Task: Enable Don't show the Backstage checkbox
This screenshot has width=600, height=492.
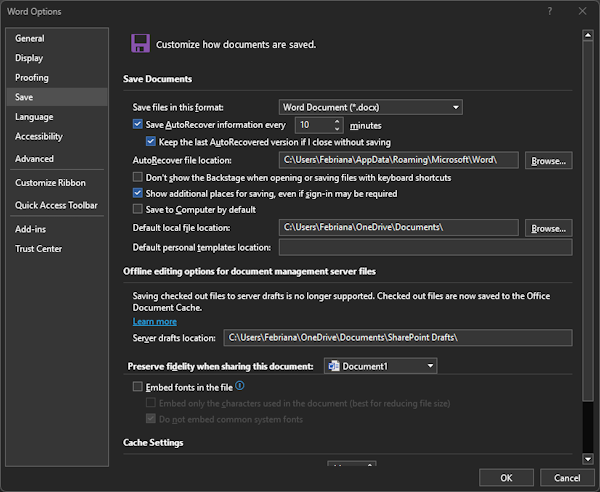Action: tap(137, 177)
